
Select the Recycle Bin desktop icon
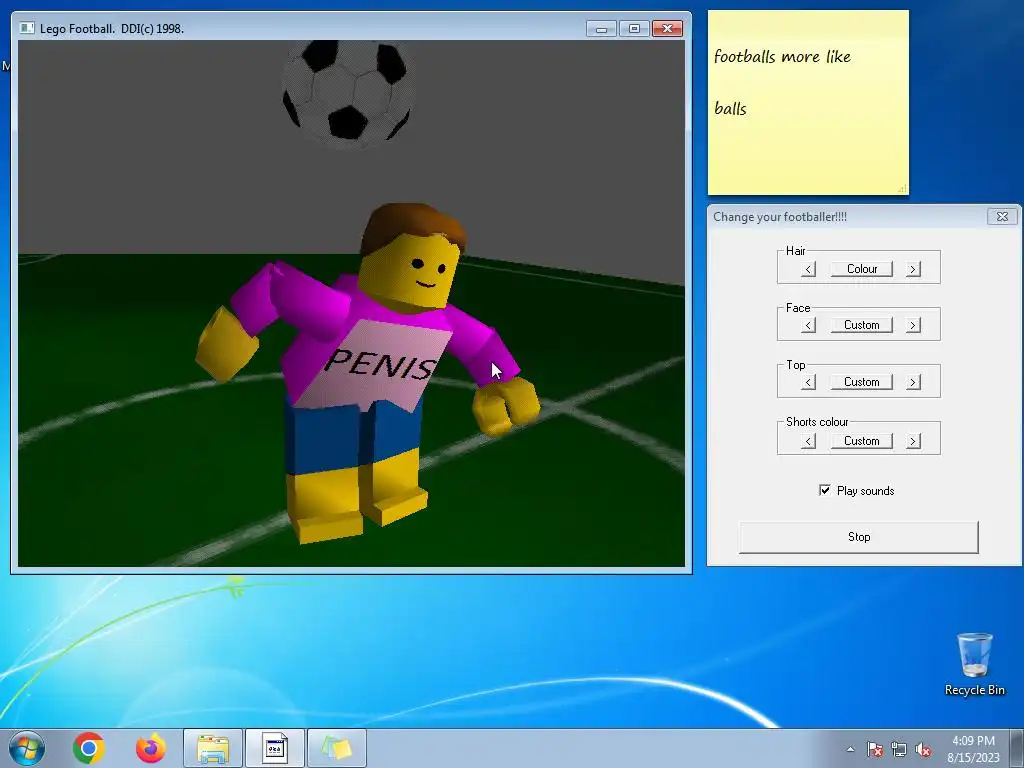(x=974, y=664)
